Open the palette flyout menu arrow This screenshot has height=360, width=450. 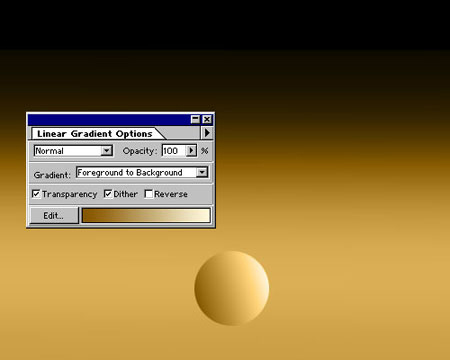207,133
